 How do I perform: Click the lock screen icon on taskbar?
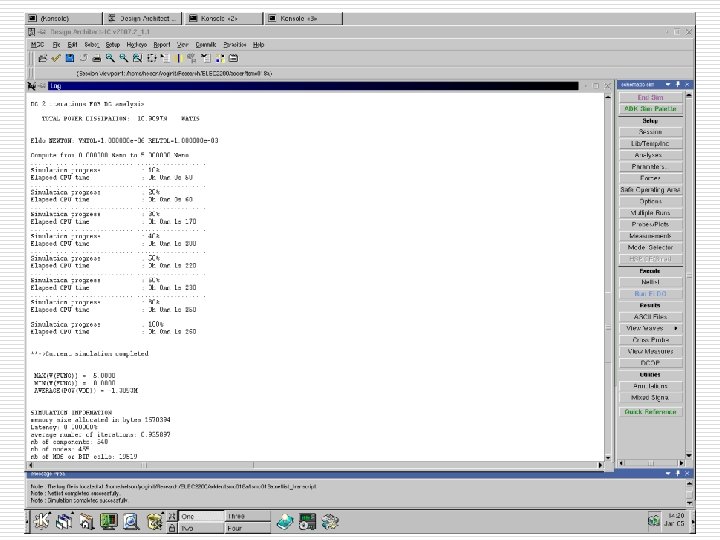(x=171, y=528)
